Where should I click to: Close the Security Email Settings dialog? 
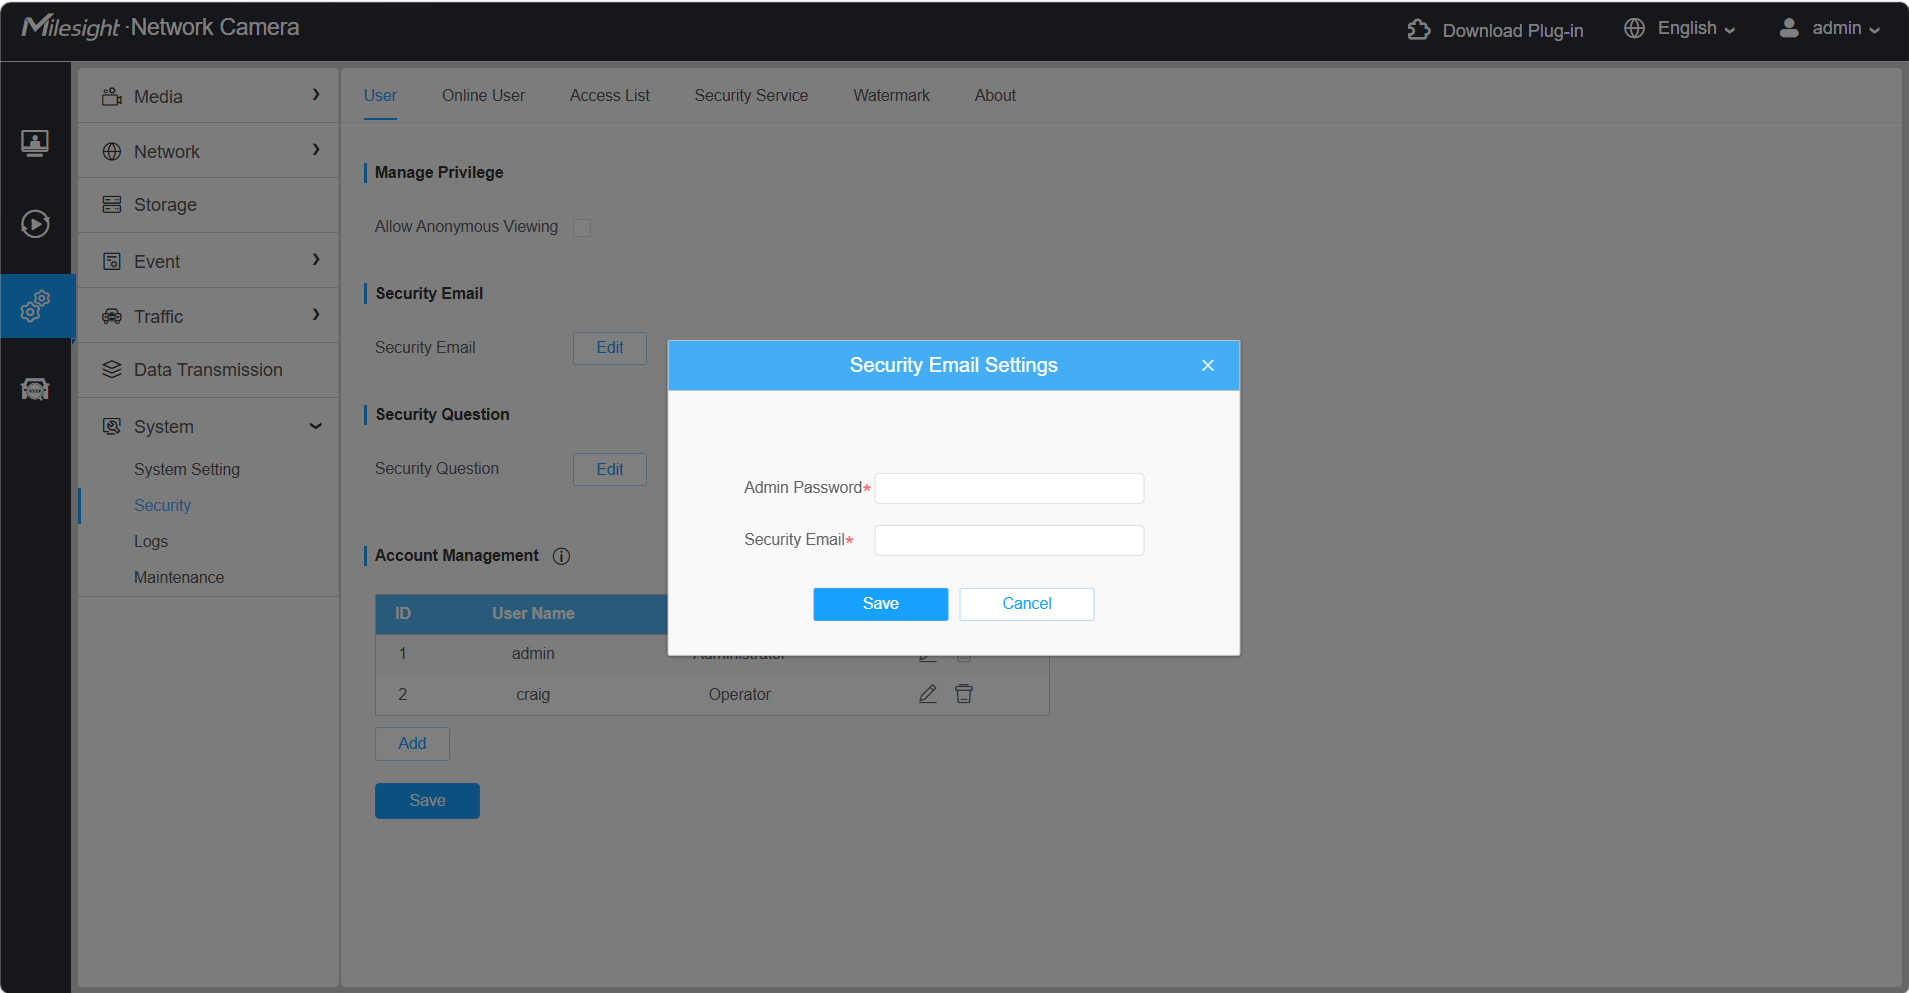point(1208,365)
